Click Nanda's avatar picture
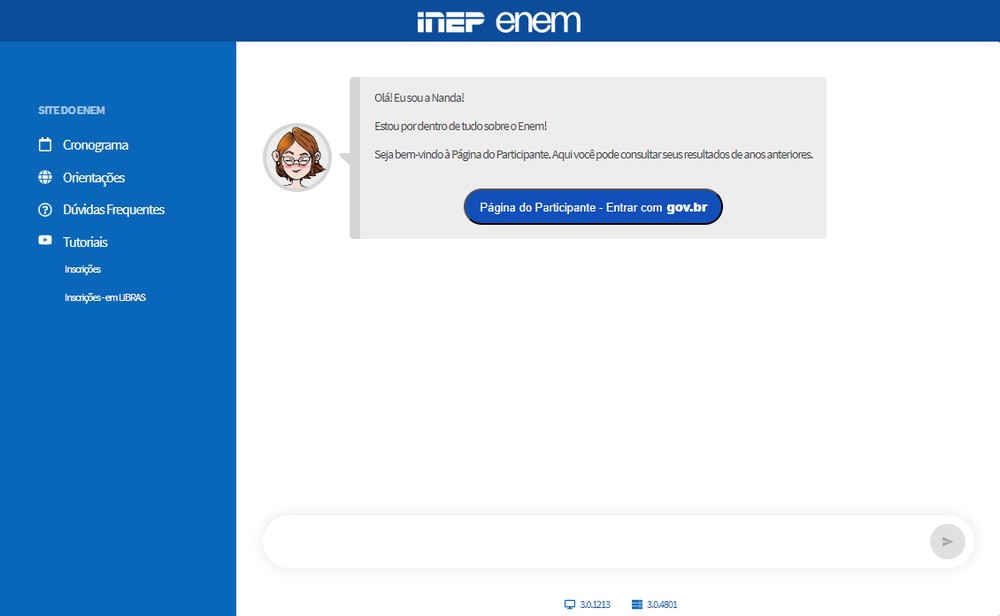Screen dimensions: 1000x616 [297, 158]
